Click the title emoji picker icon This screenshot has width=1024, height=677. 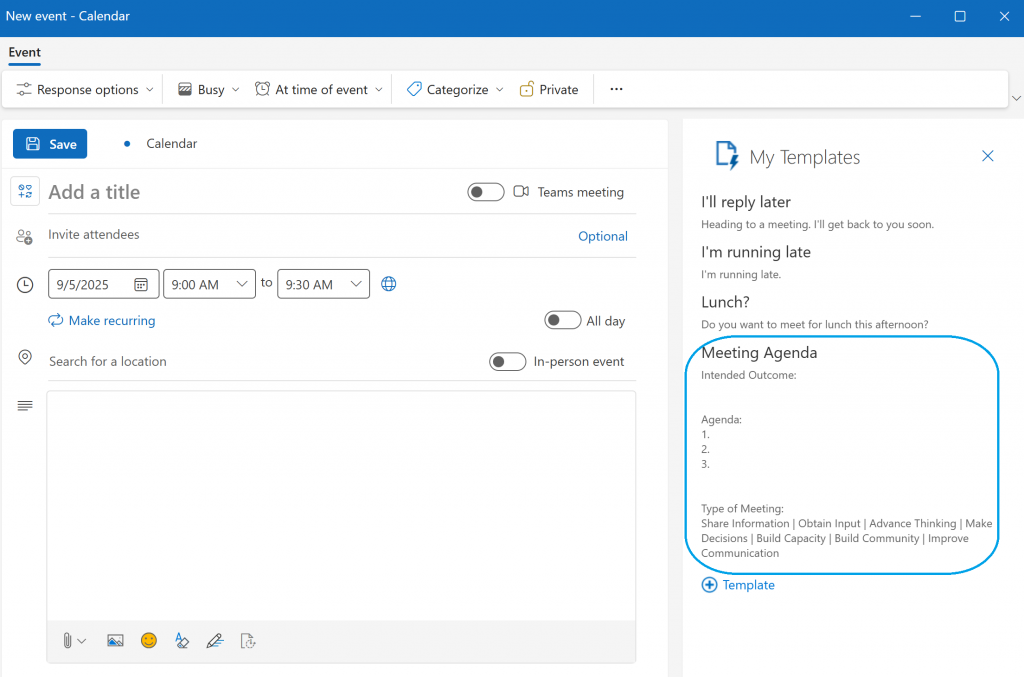coord(25,191)
